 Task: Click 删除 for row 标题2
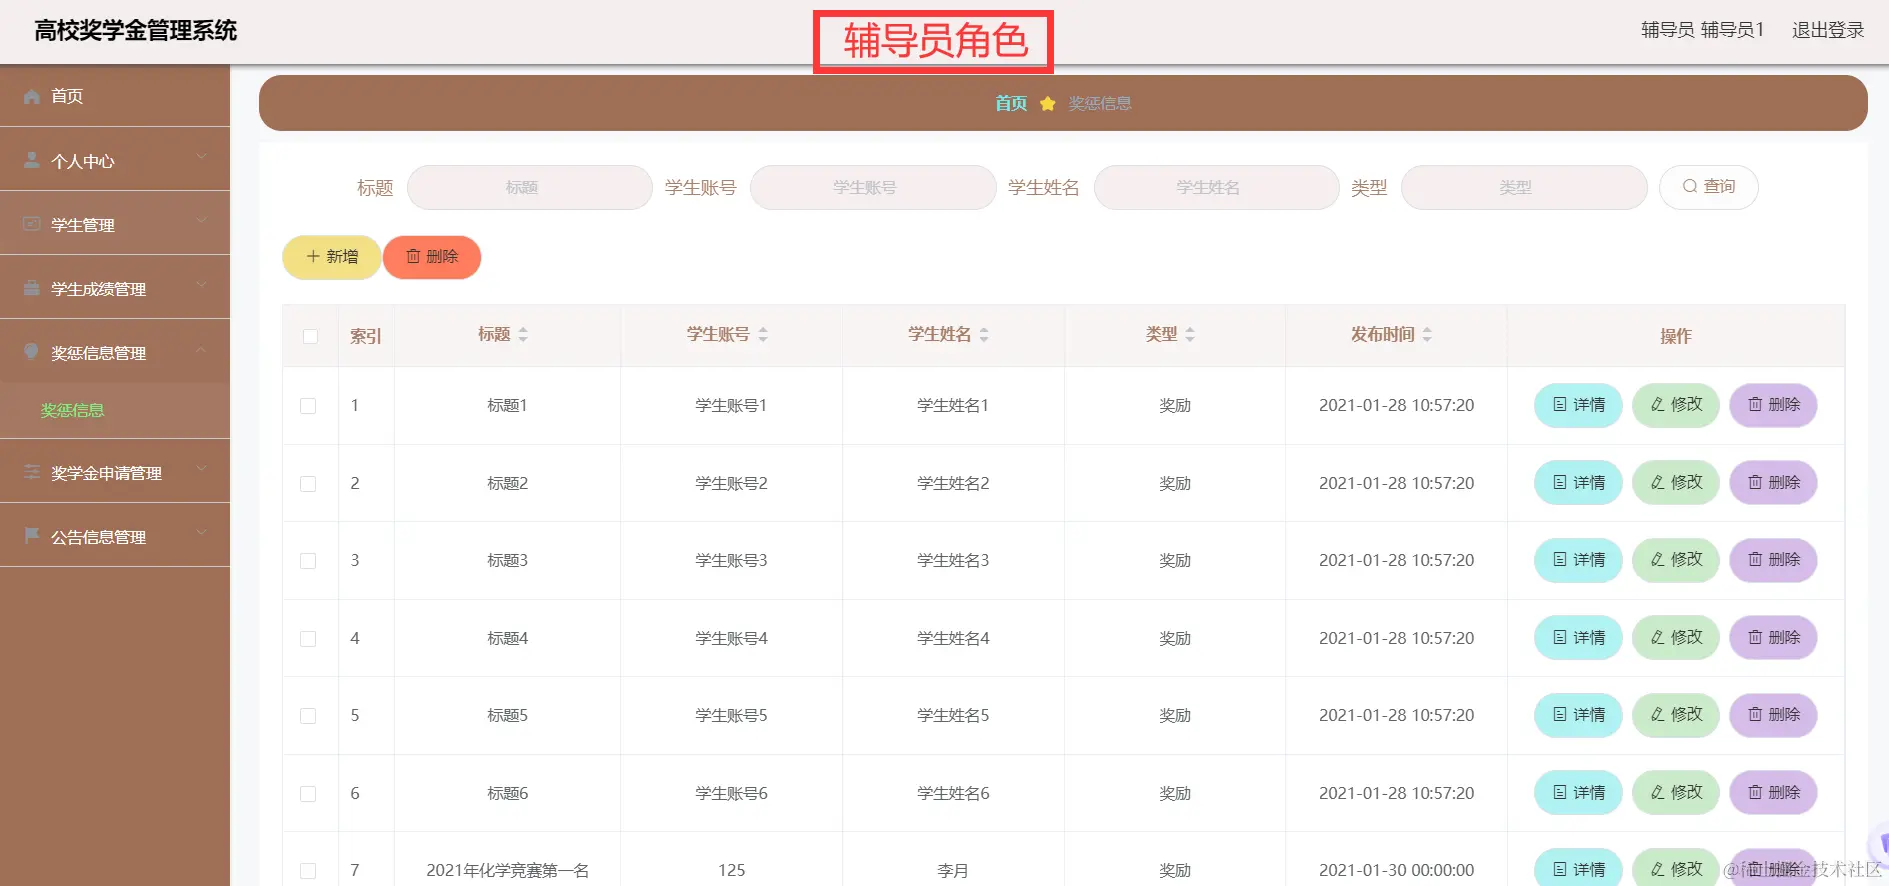(x=1774, y=483)
